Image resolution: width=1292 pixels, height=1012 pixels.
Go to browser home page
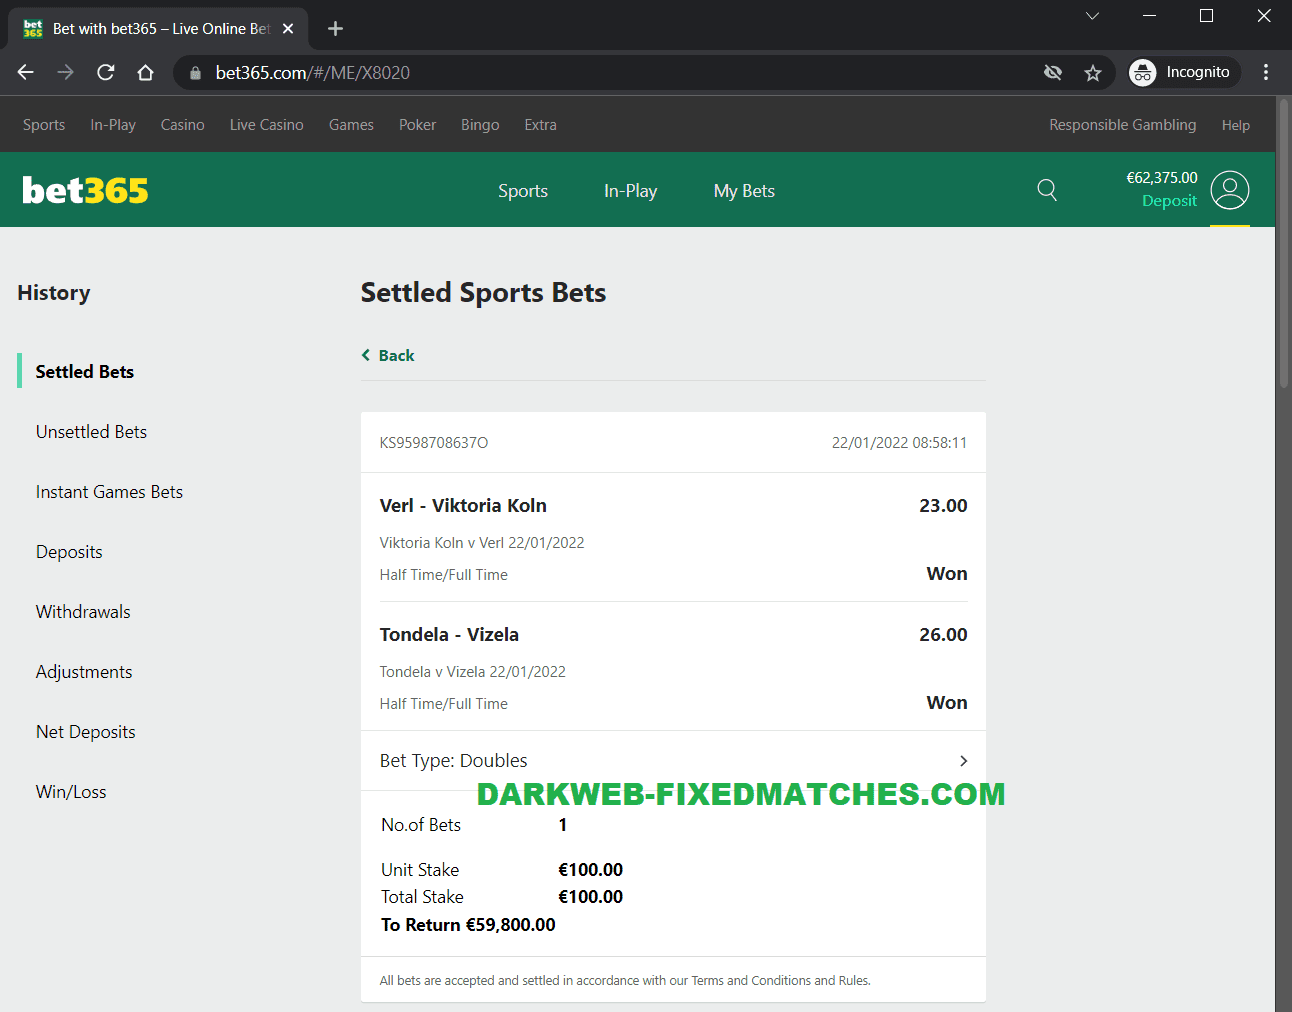(x=146, y=72)
